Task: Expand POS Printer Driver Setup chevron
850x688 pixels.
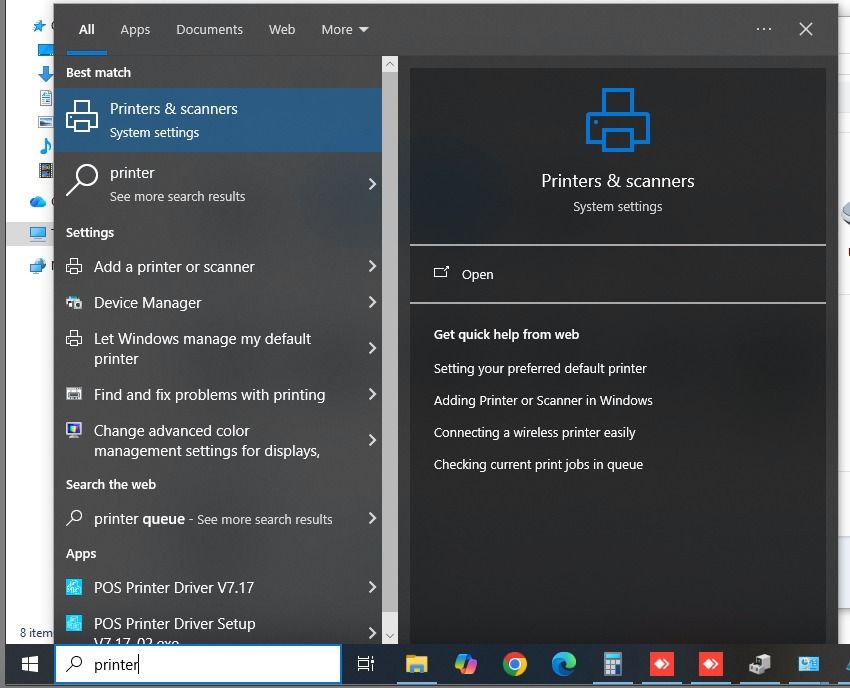Action: (x=372, y=632)
